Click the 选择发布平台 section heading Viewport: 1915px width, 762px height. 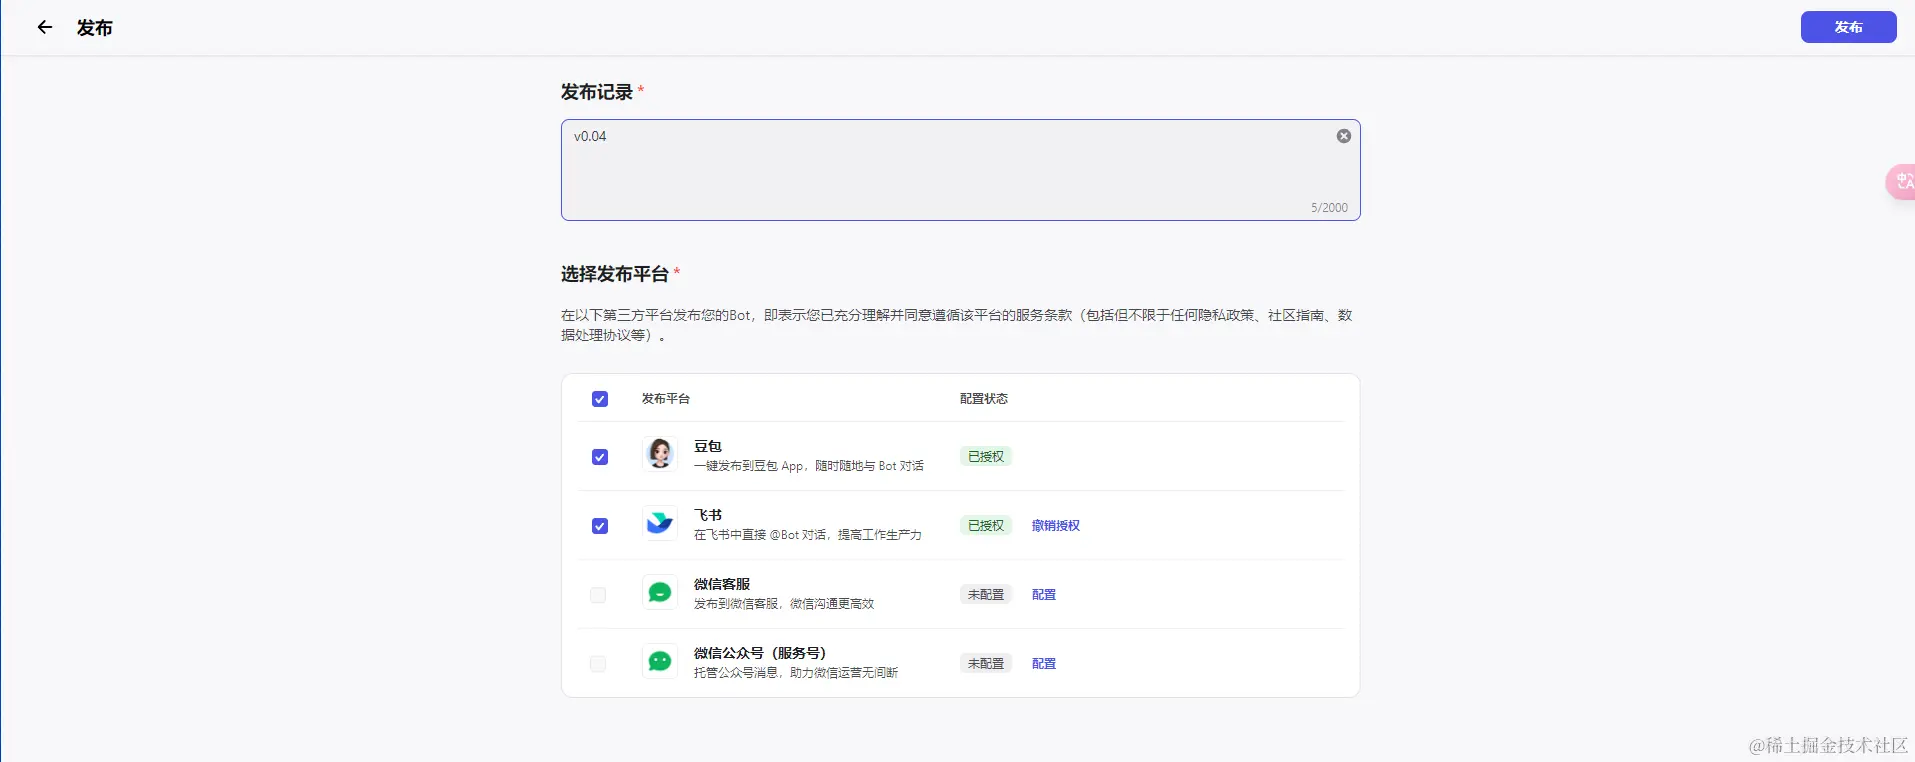pyautogui.click(x=615, y=274)
